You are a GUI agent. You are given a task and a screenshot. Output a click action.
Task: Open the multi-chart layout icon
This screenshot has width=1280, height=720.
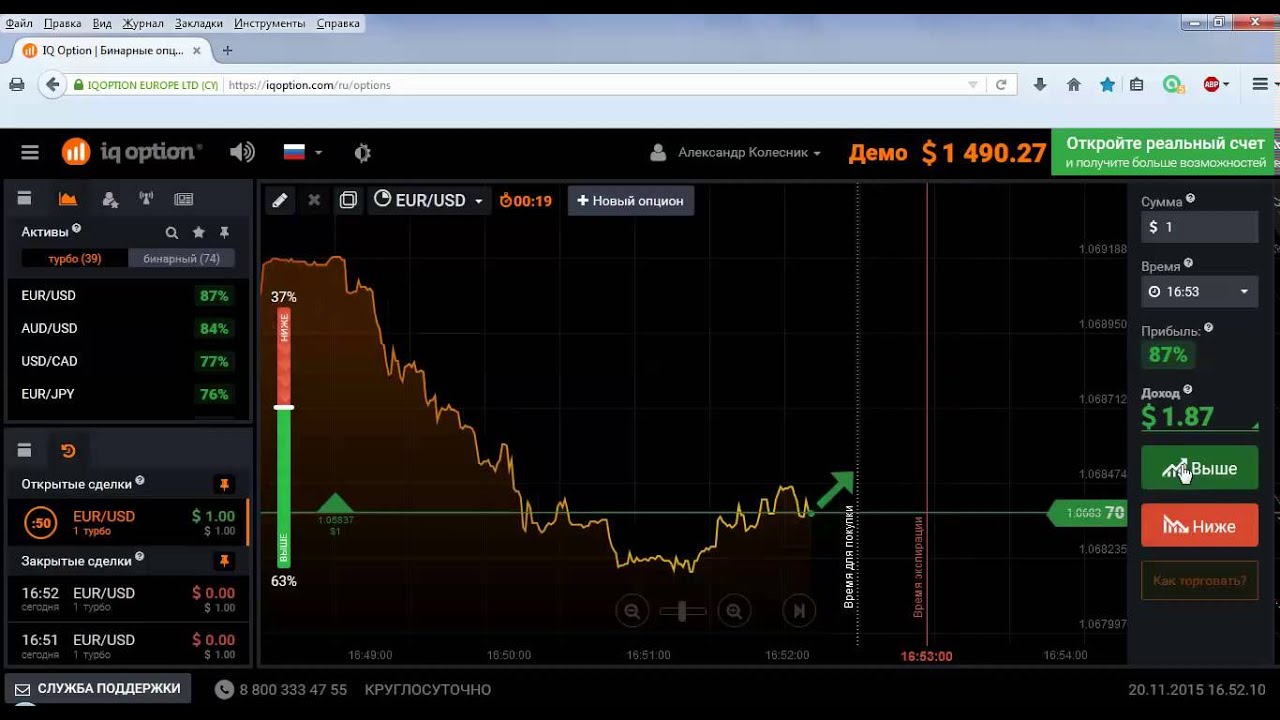tap(348, 200)
